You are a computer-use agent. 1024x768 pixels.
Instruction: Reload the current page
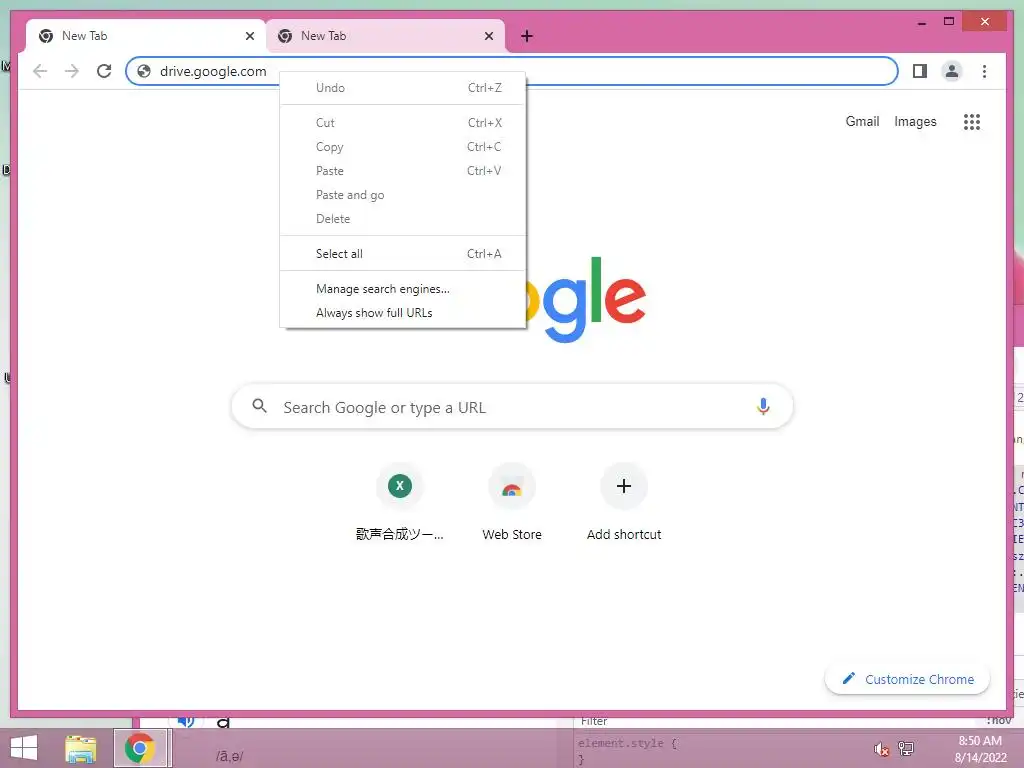[x=104, y=71]
